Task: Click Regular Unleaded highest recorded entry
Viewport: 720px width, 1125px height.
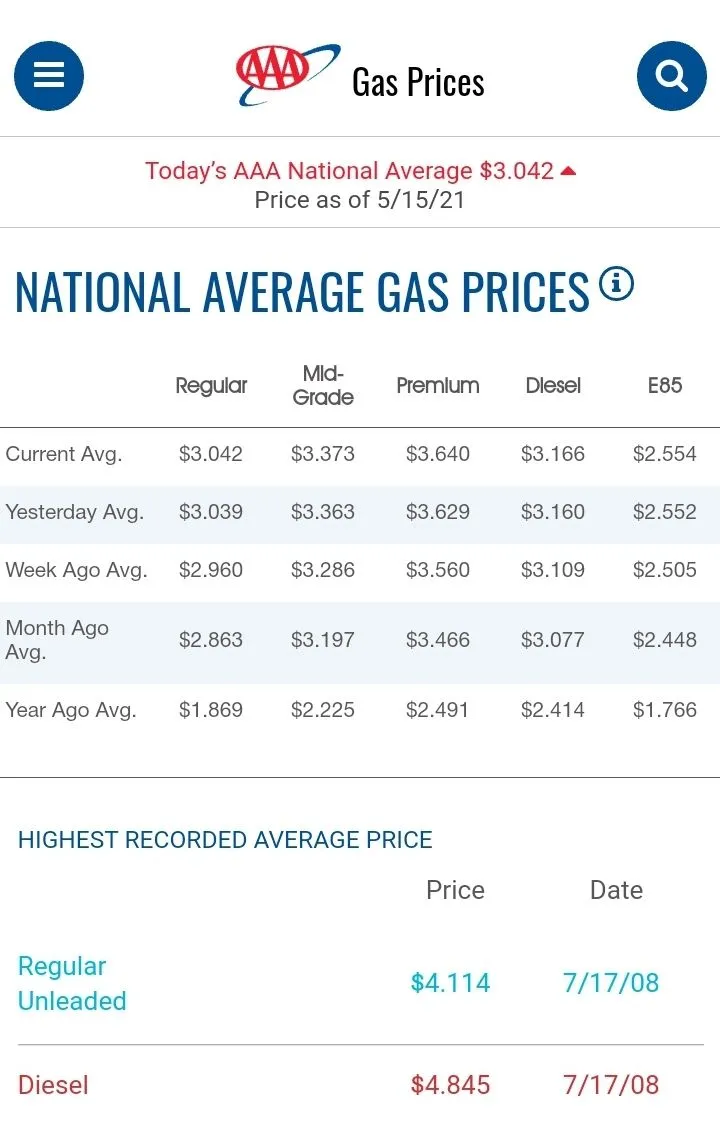Action: point(72,983)
